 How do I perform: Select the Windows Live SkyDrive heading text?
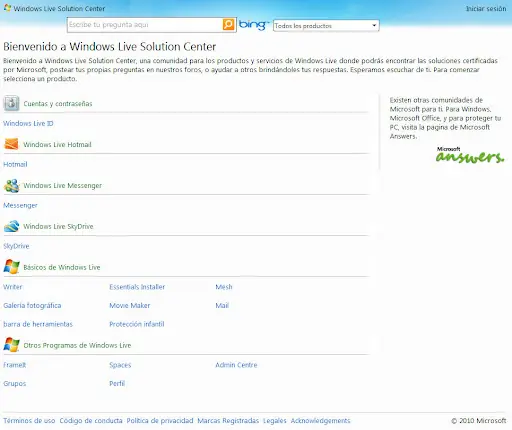[58, 226]
